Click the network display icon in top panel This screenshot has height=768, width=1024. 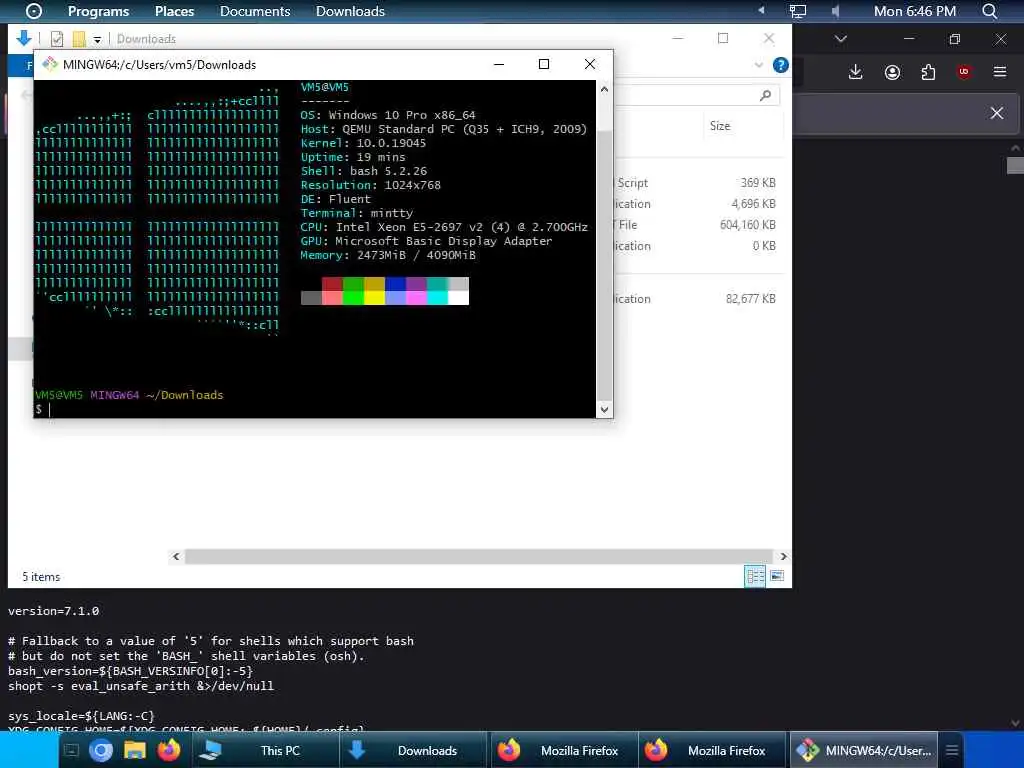(x=797, y=11)
